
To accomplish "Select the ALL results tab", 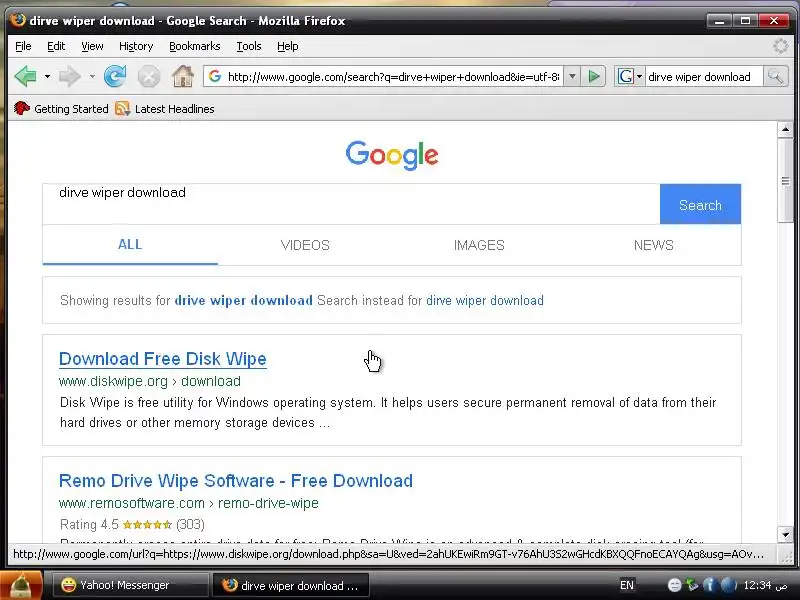I will click(130, 245).
